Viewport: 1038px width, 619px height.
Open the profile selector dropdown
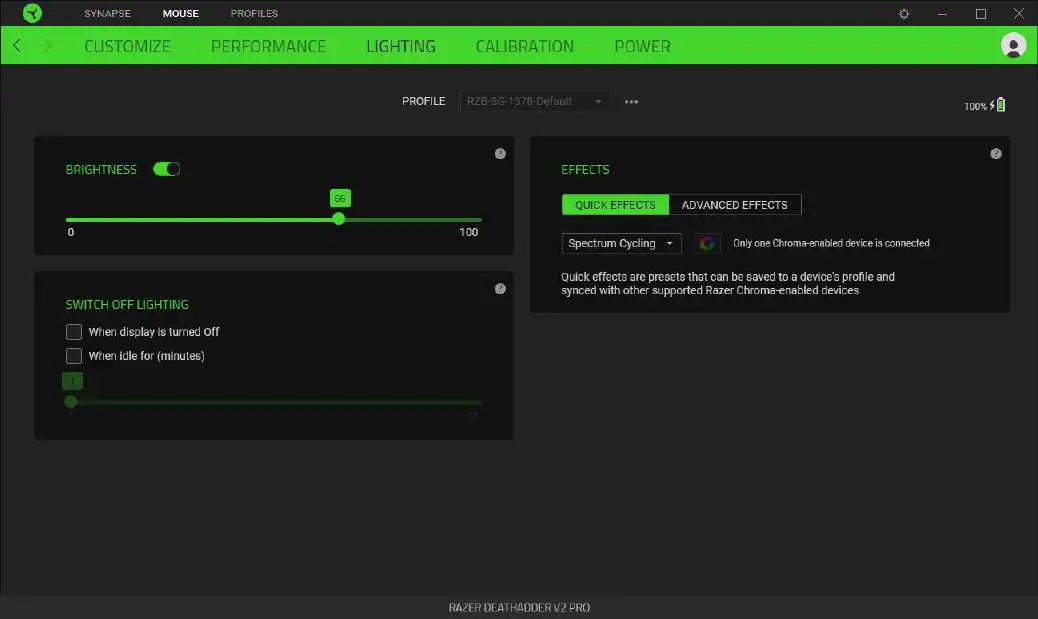[x=533, y=101]
